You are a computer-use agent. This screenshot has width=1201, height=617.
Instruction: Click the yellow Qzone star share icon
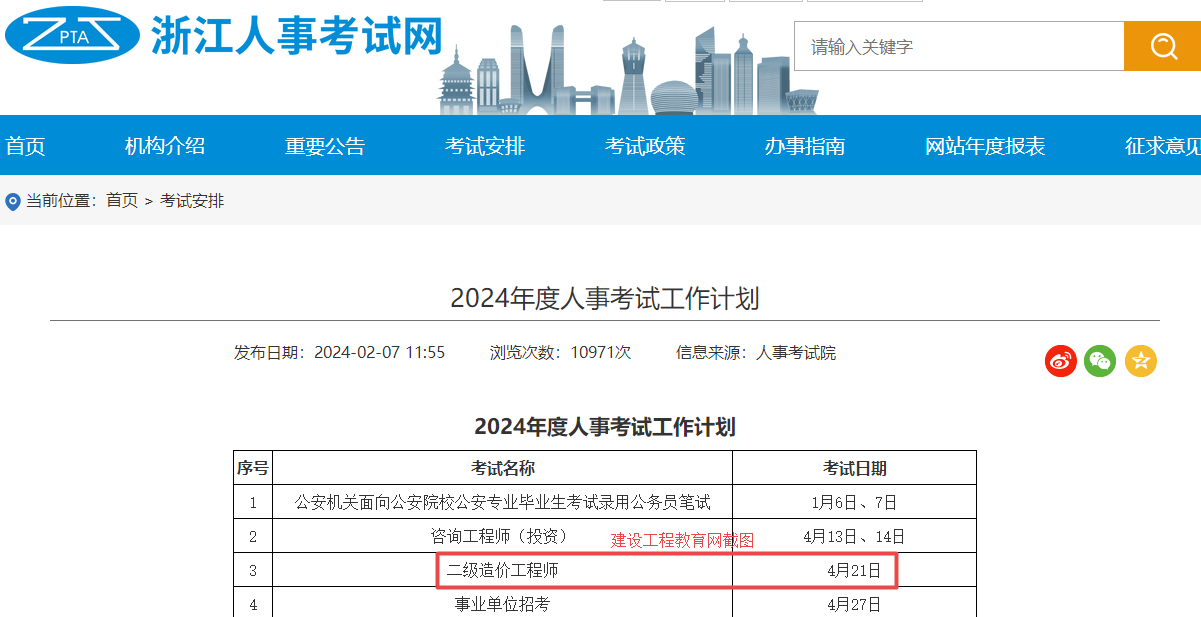tap(1140, 361)
